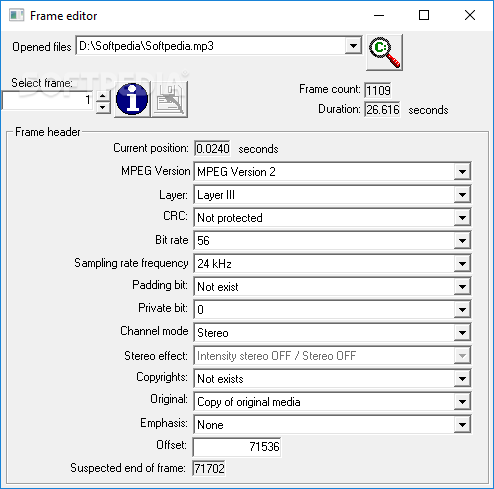Minimize the Frame editor window
Screen dimensions: 494x489
pyautogui.click(x=379, y=15)
